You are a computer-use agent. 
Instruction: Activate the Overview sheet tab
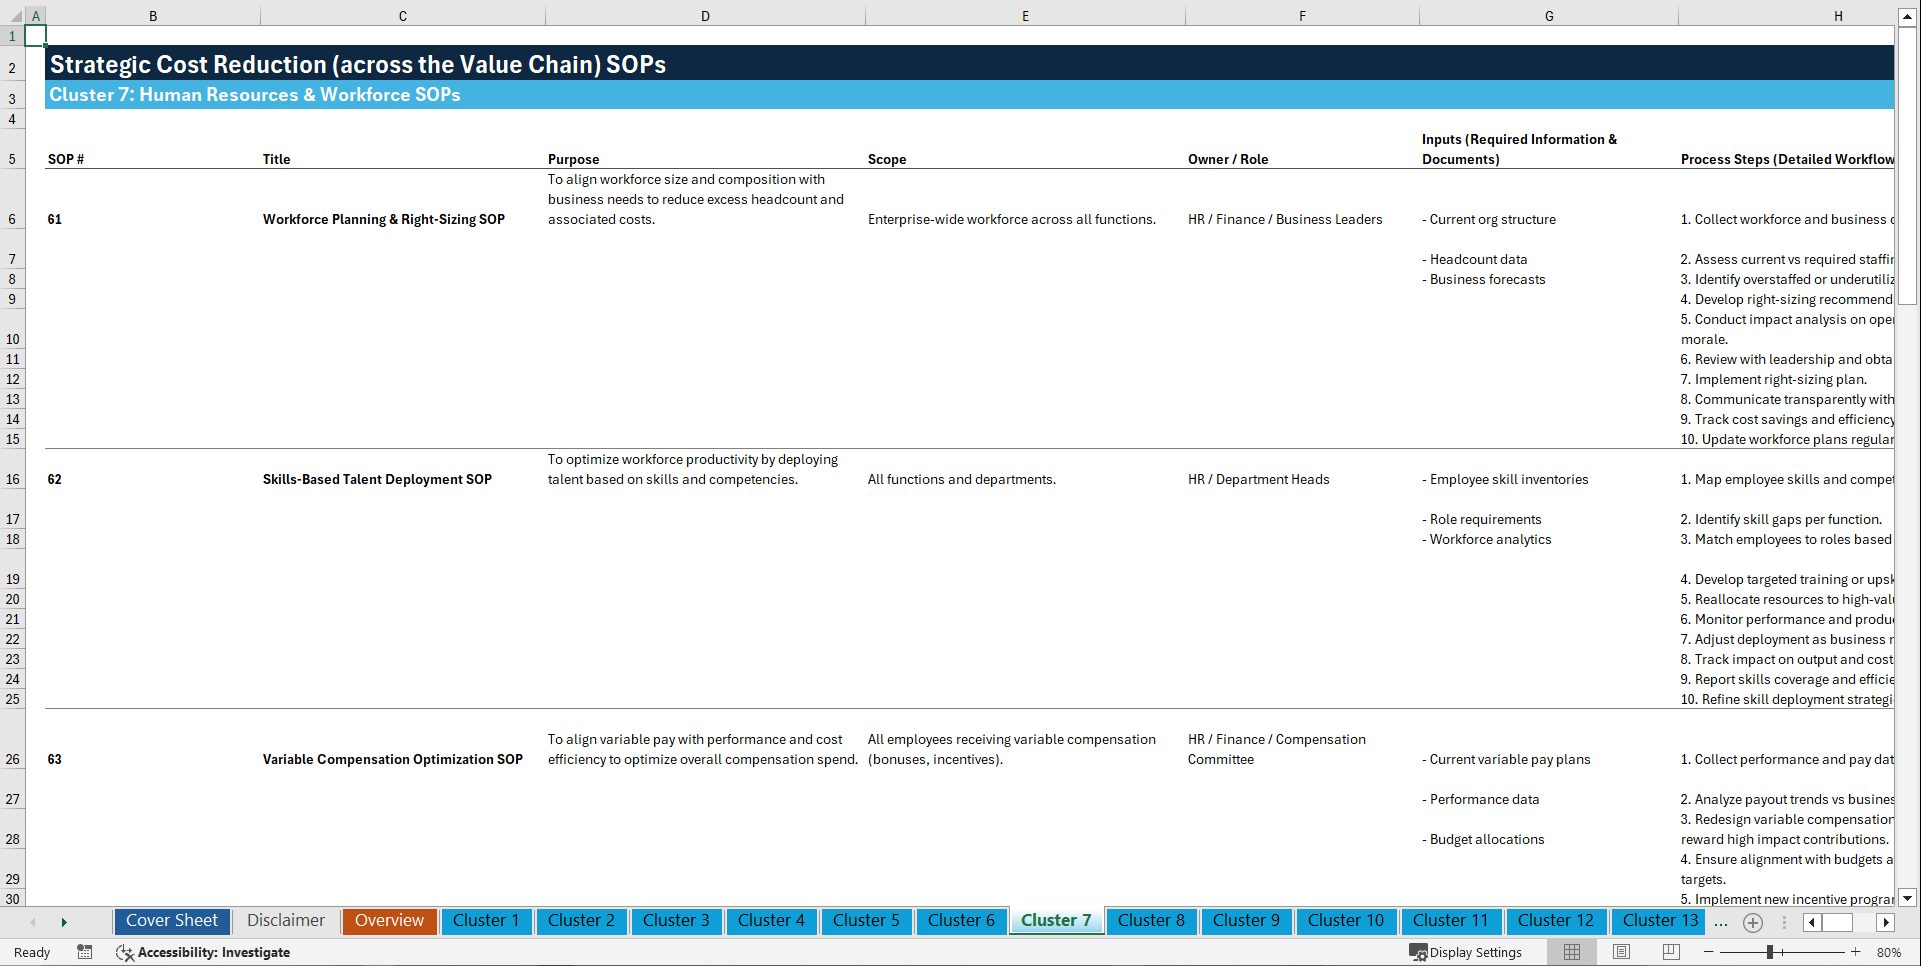coord(389,921)
